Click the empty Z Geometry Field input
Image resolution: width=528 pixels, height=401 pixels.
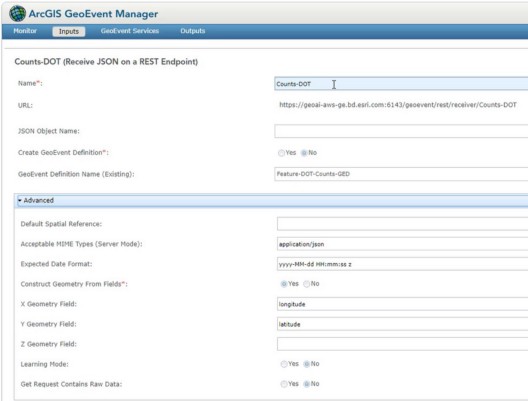tap(402, 344)
